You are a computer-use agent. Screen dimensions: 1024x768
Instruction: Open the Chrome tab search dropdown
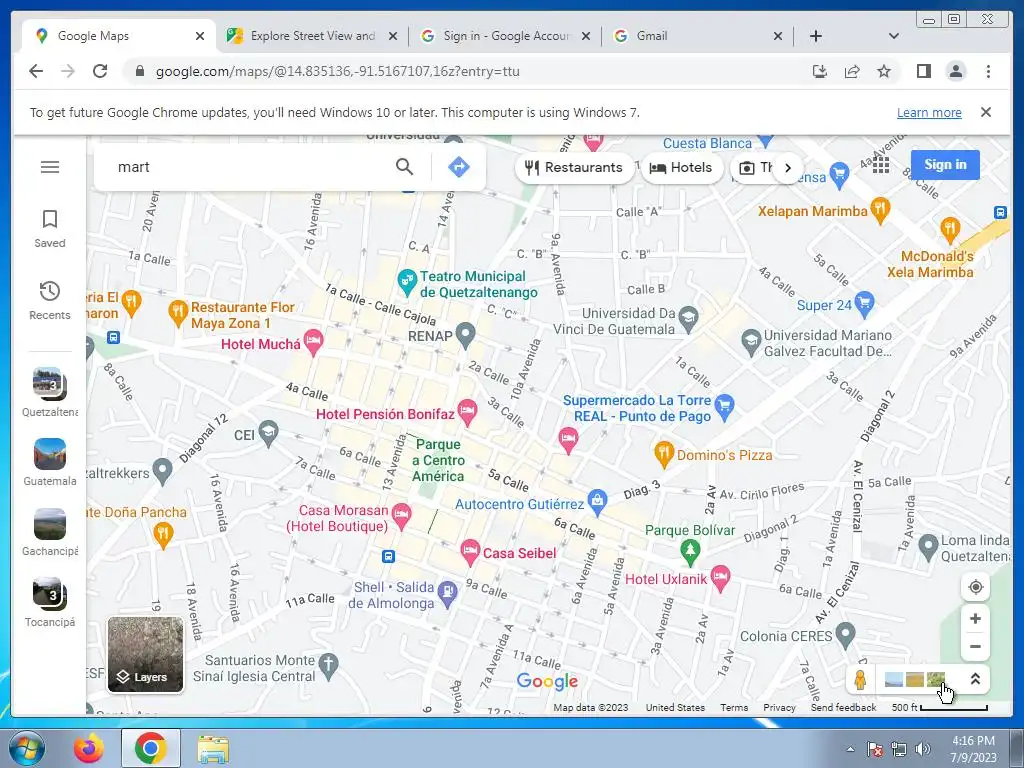point(893,36)
